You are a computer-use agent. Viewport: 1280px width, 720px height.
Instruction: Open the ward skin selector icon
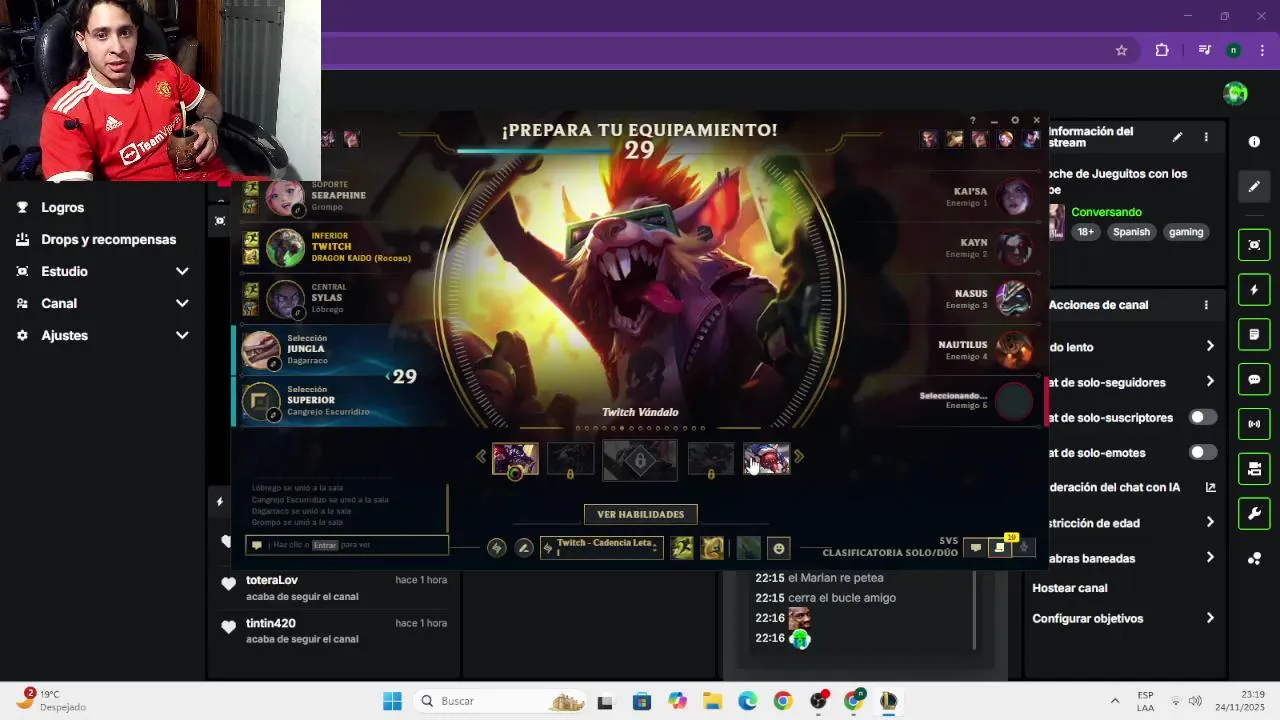(x=748, y=548)
